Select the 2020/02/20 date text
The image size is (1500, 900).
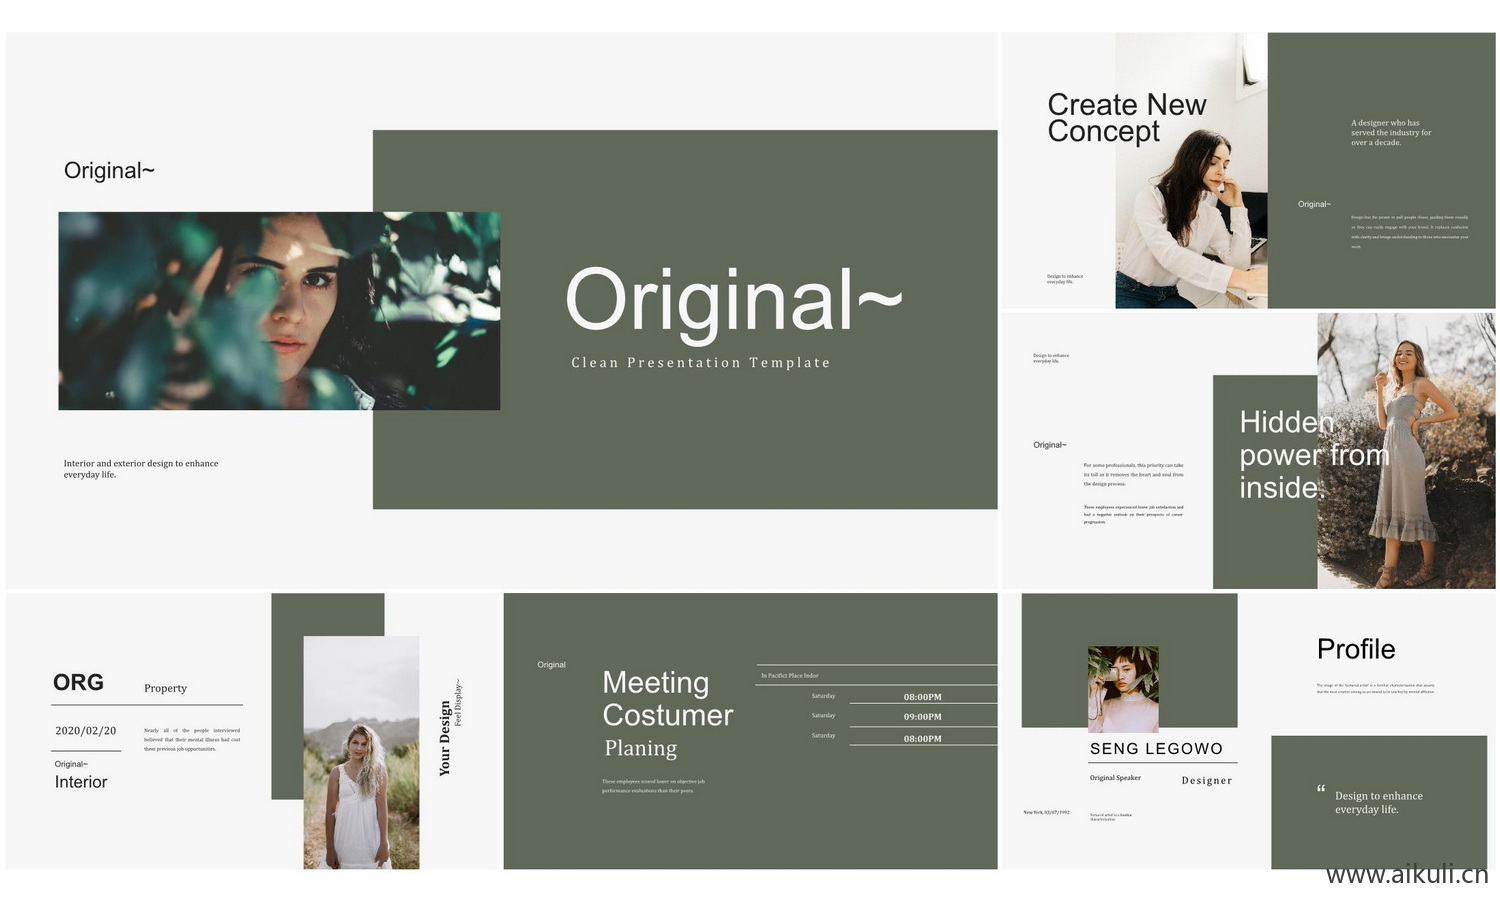click(x=85, y=731)
